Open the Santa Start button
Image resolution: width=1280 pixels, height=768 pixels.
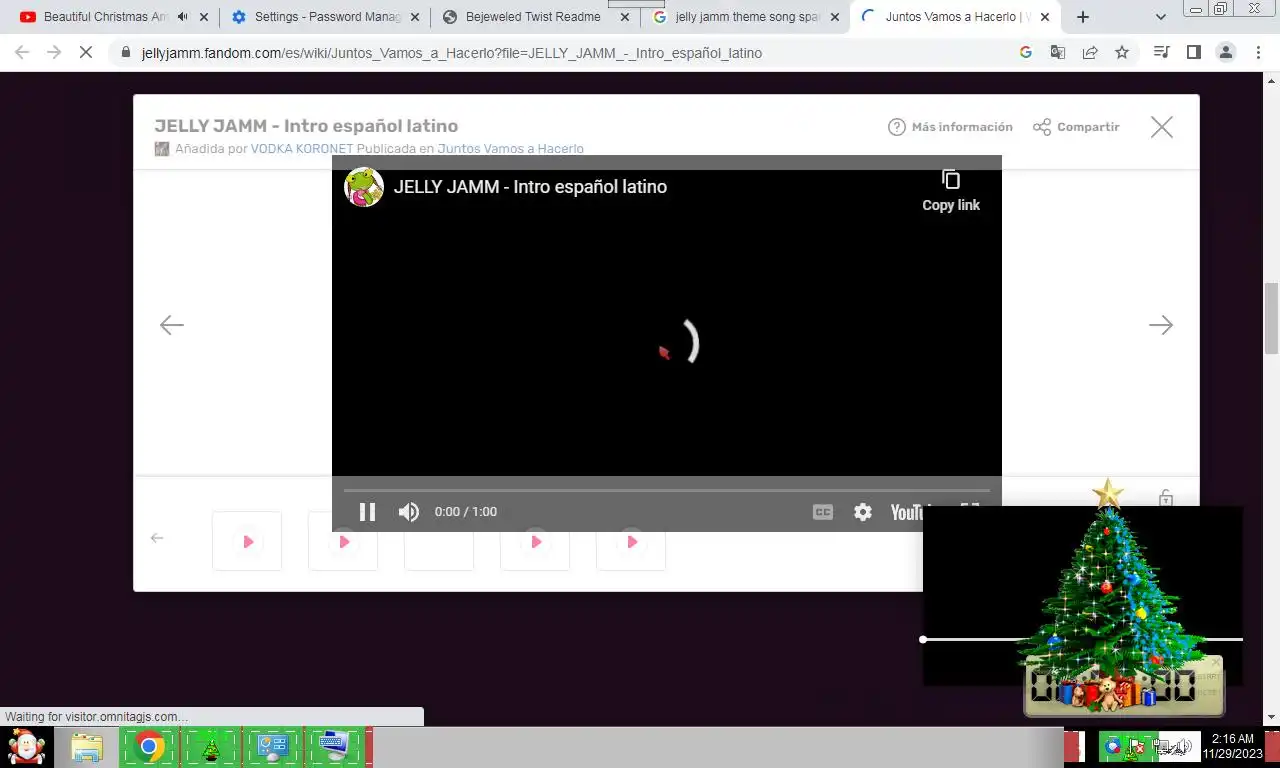click(27, 747)
